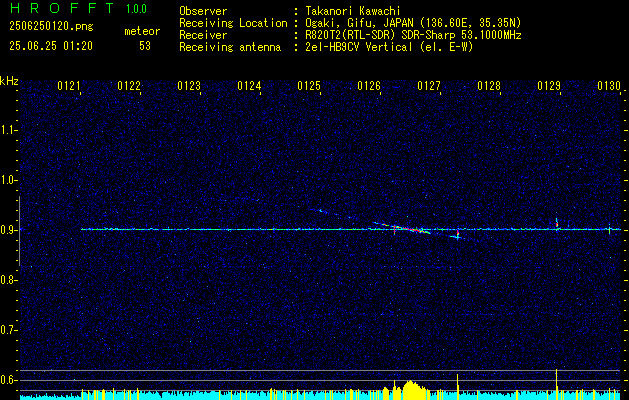
Task: Click time marker 0127
Action: 429,86
